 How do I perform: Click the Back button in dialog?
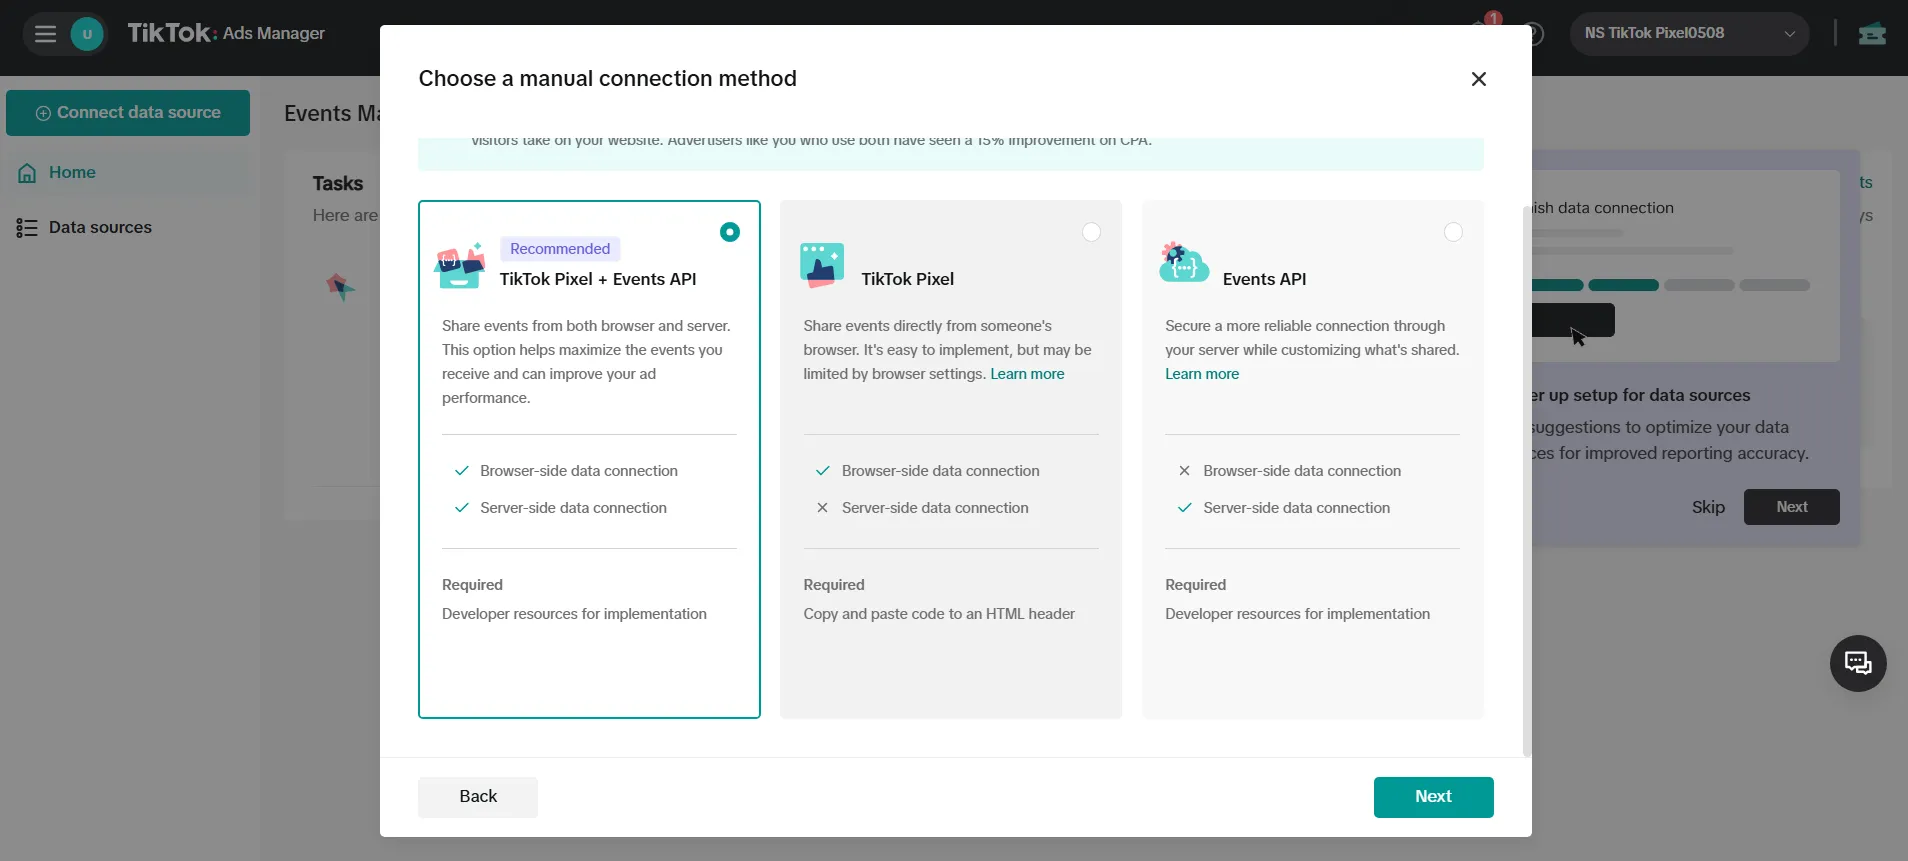(x=478, y=797)
